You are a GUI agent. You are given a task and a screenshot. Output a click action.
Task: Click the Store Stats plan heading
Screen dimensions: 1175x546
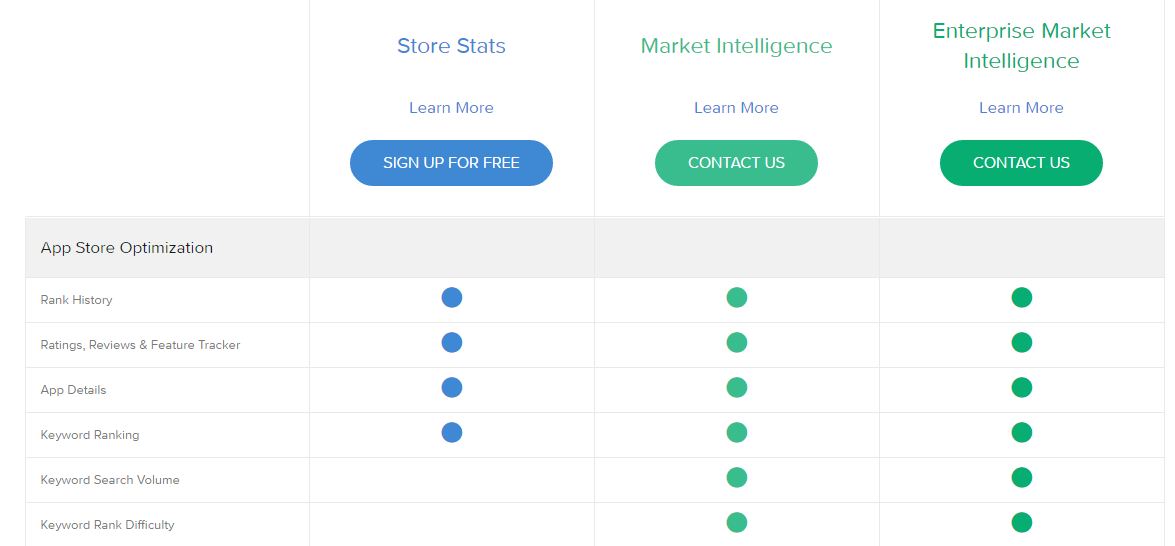(x=451, y=46)
